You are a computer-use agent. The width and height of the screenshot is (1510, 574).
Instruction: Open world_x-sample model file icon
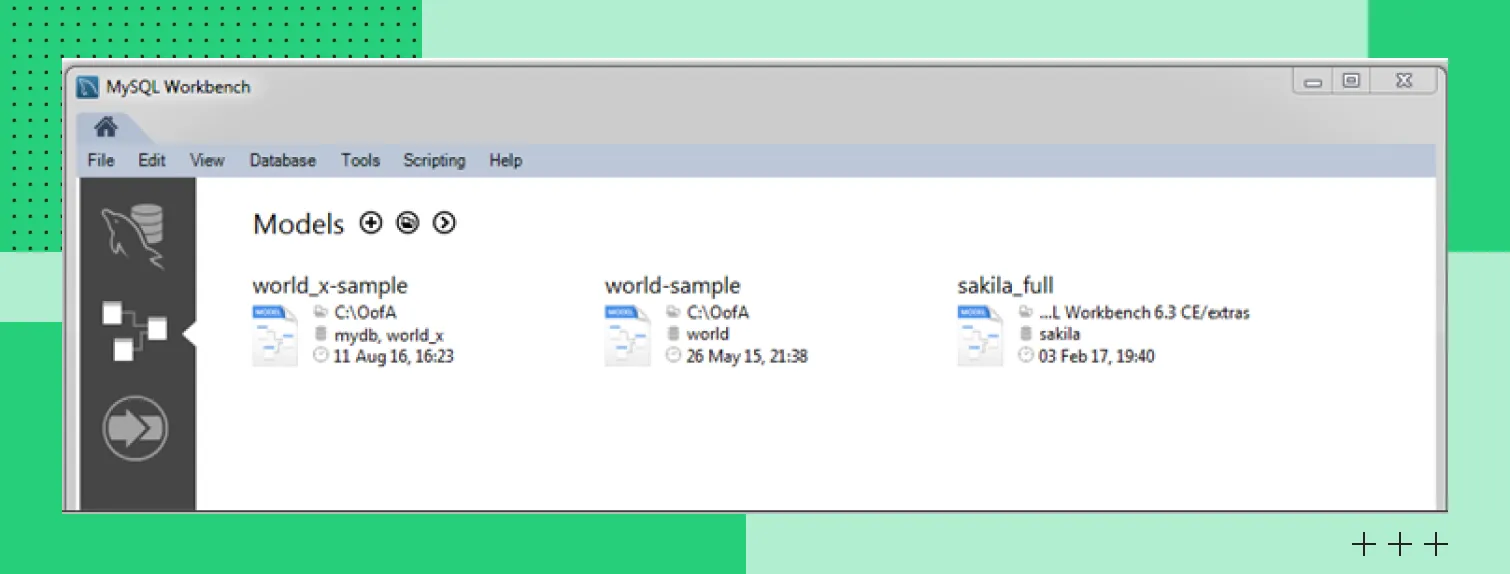[x=275, y=336]
